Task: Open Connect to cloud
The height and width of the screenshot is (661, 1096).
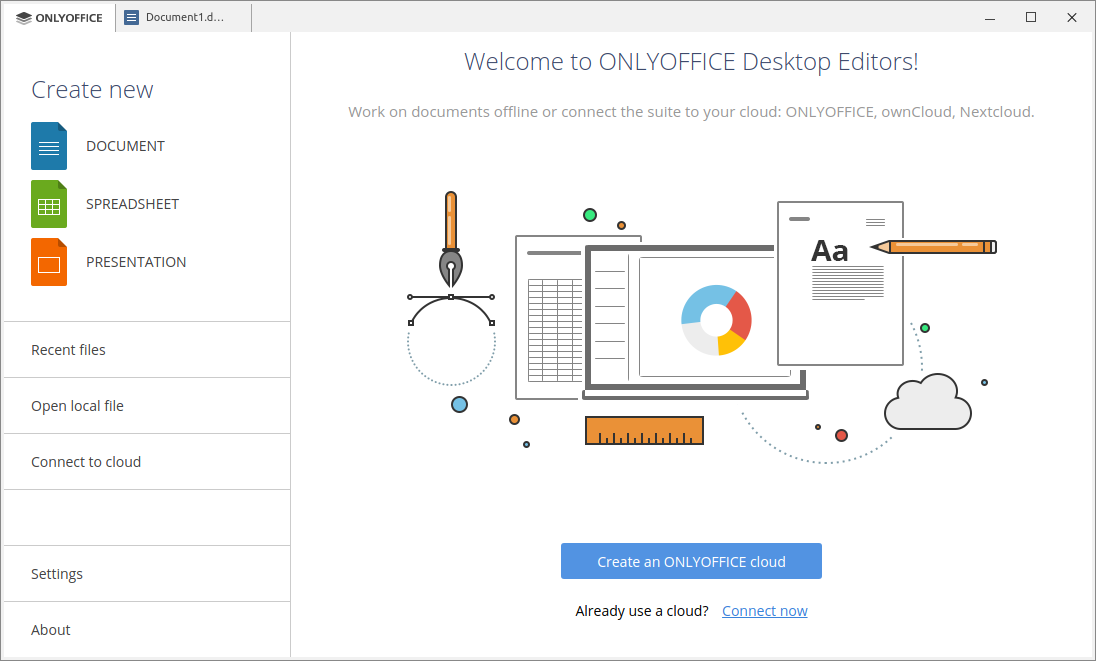Action: pyautogui.click(x=86, y=461)
